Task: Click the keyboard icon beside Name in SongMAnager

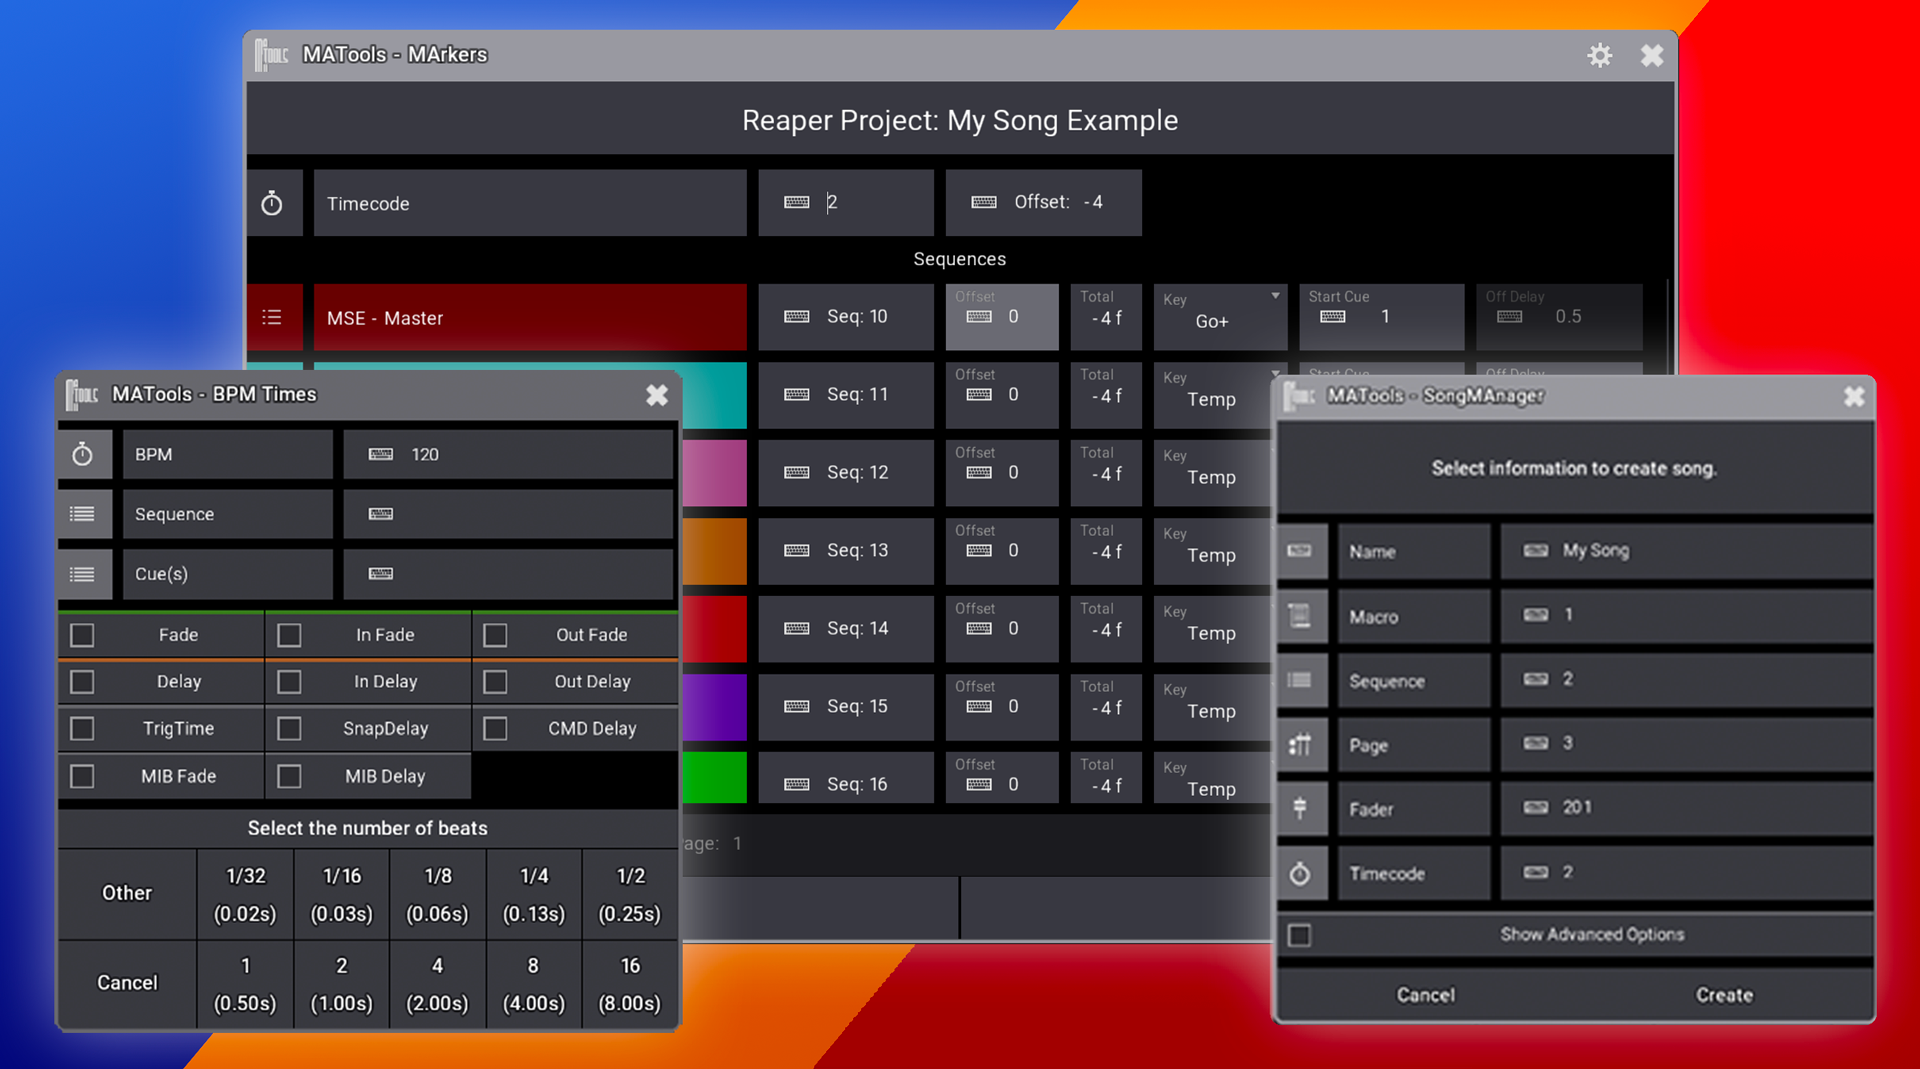Action: (x=1300, y=551)
